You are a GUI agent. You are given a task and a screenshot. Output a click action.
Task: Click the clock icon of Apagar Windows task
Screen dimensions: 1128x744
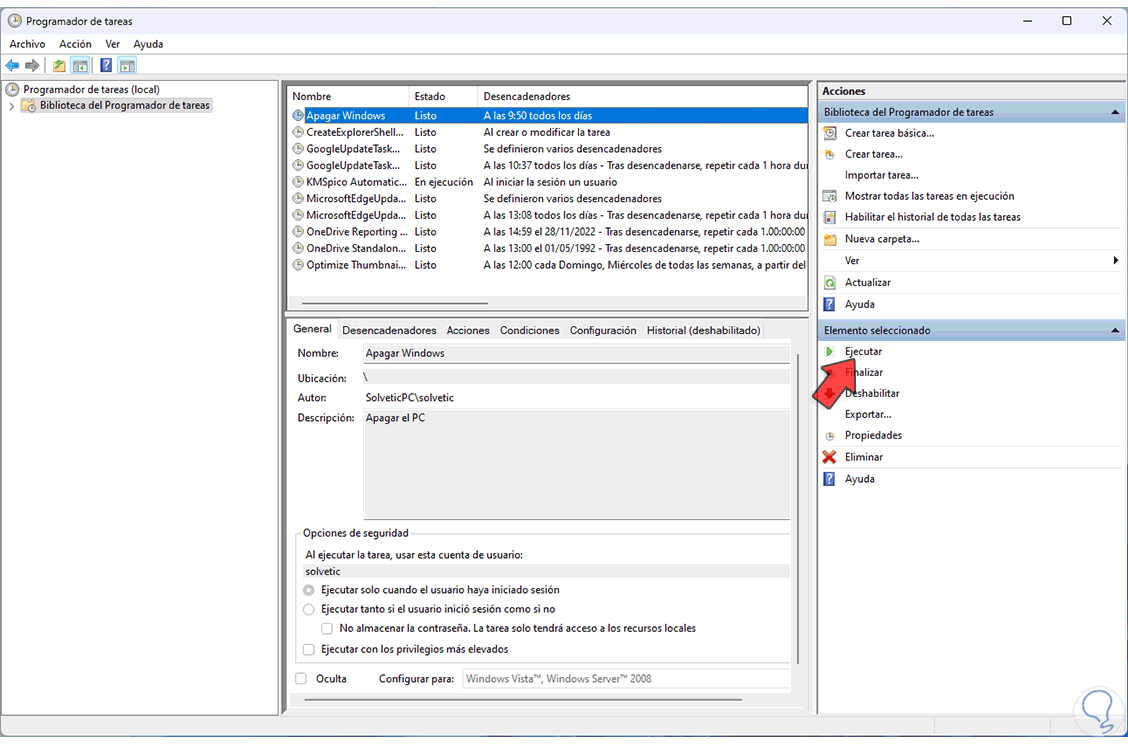tap(298, 115)
